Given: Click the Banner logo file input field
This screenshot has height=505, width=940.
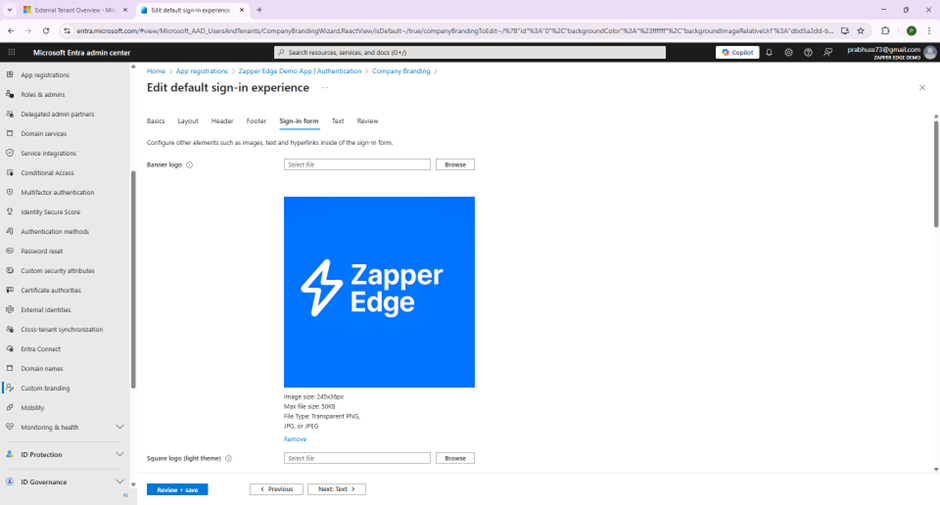Looking at the screenshot, I should click(x=357, y=164).
